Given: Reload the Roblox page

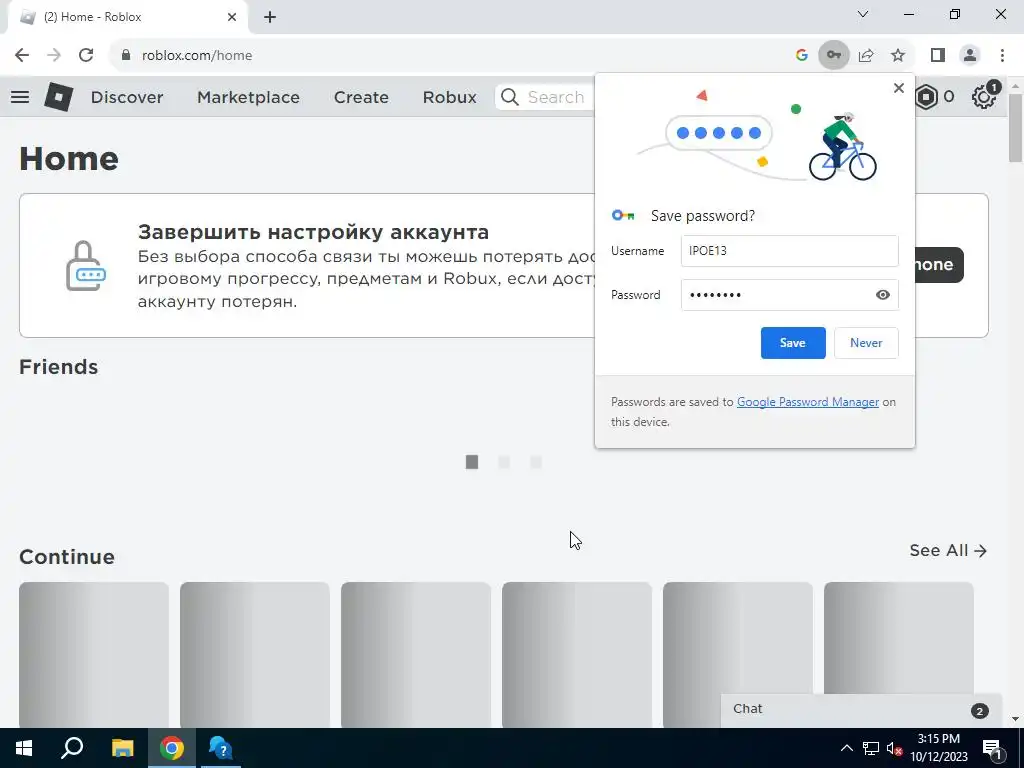Looking at the screenshot, I should click(86, 55).
